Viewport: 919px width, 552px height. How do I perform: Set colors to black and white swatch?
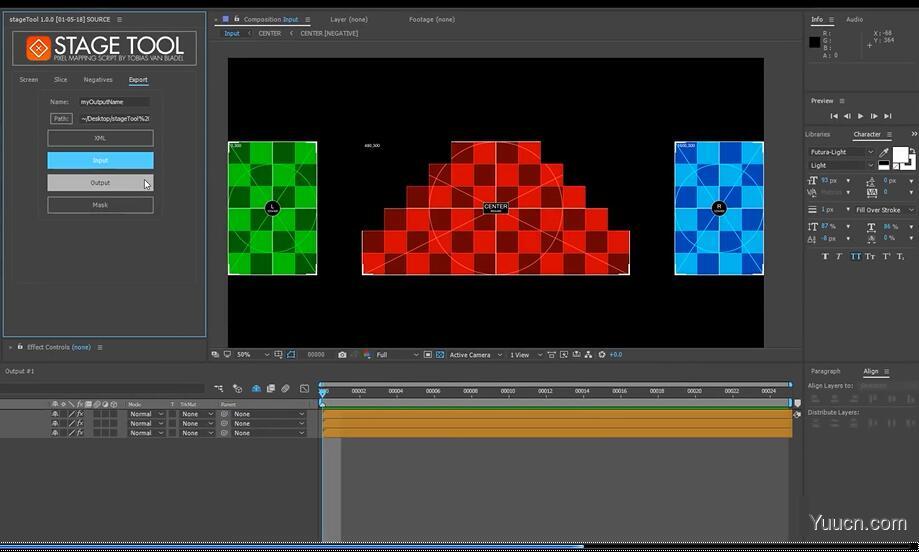point(883,165)
